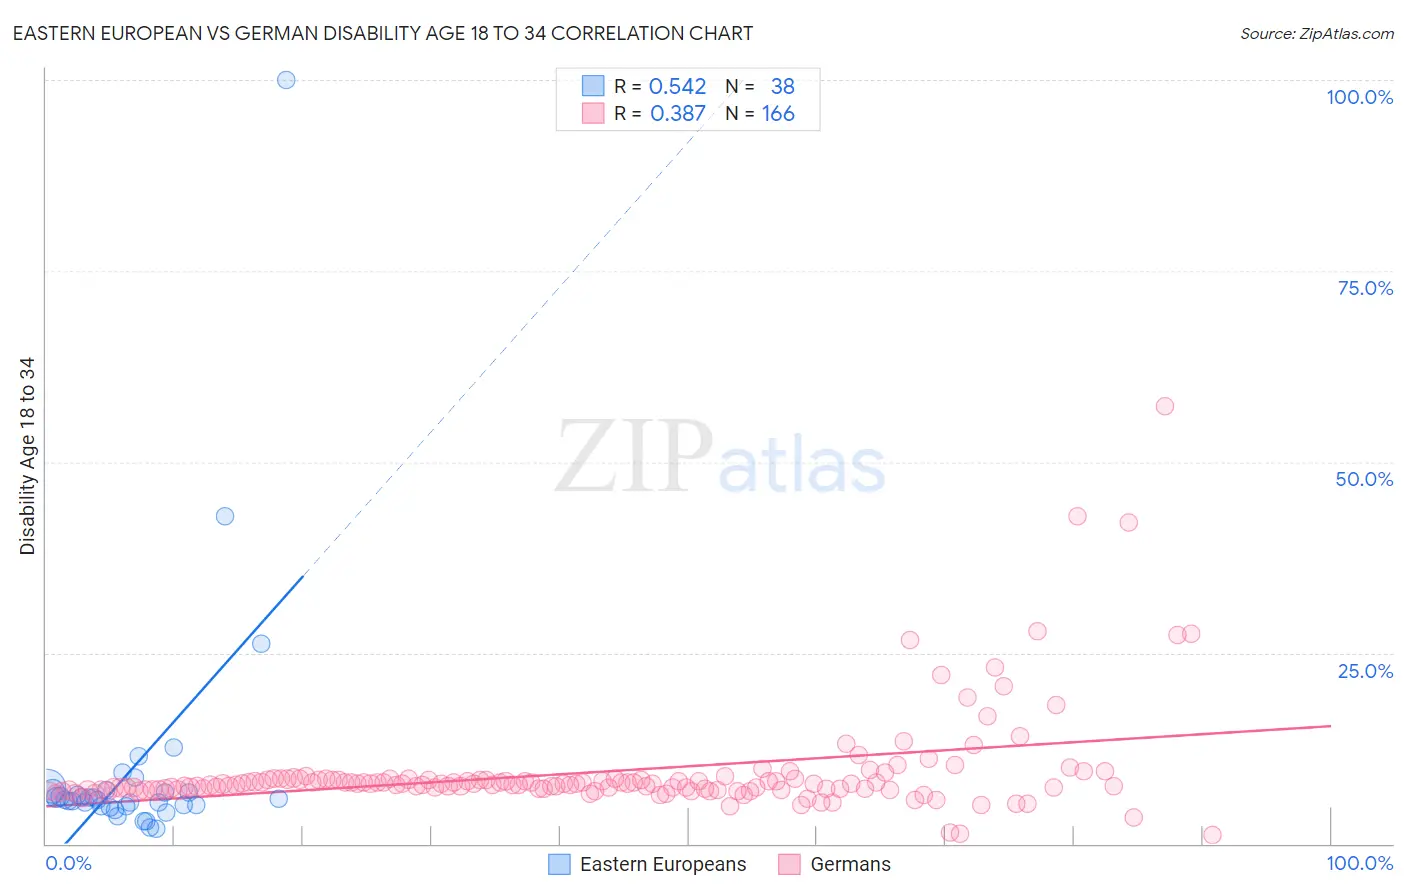The image size is (1406, 892).
Task: Click the pink Germans legend swatch
Action: (790, 864)
